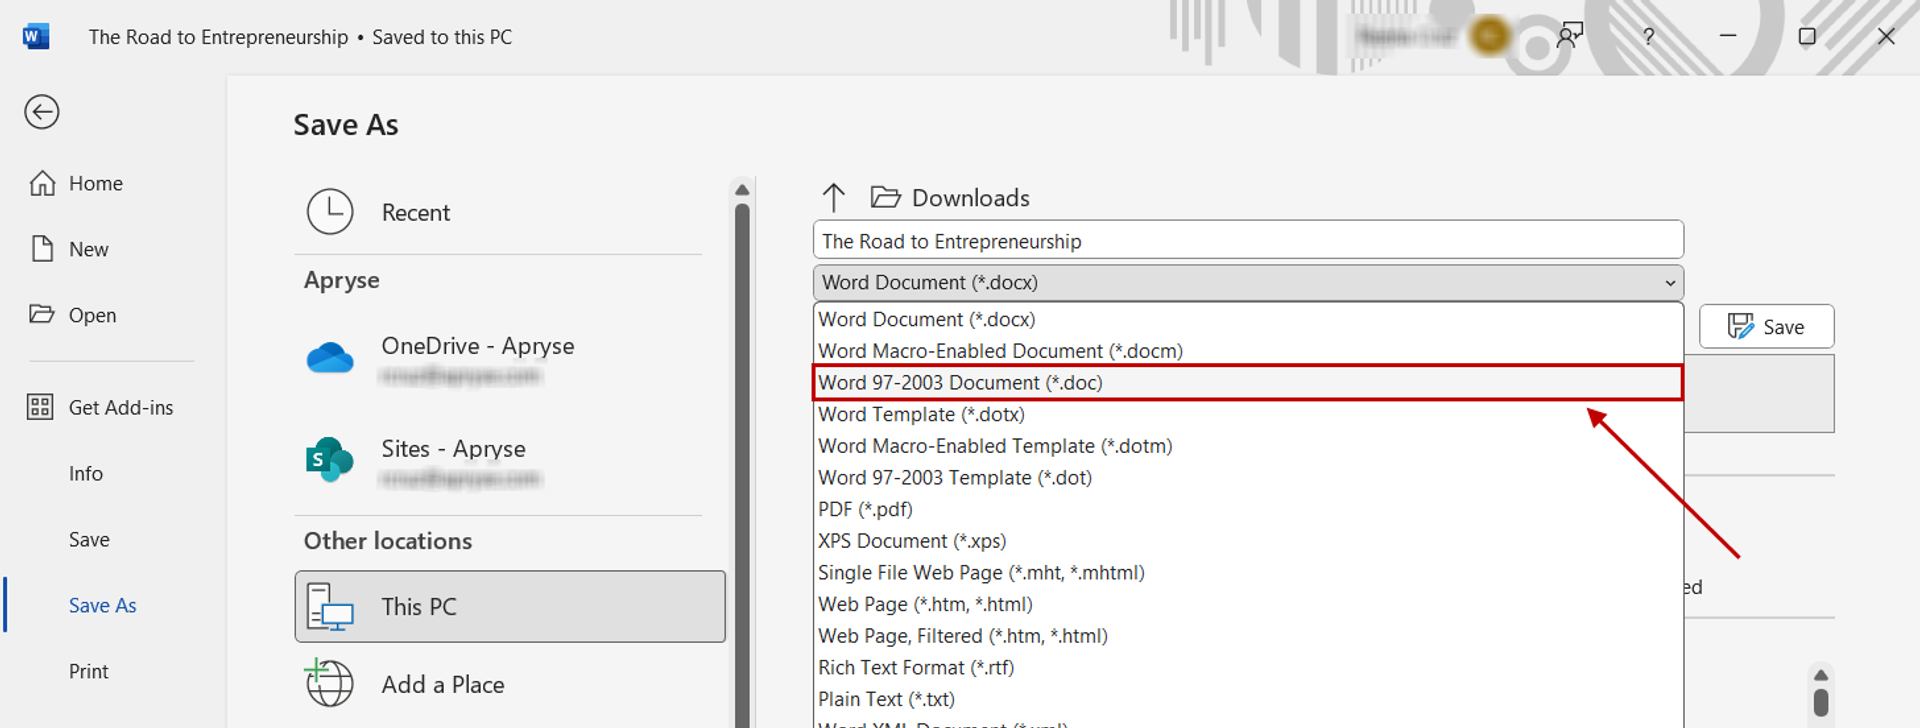Click the Open folder icon in sidebar
This screenshot has height=728, width=1920.
click(x=42, y=314)
